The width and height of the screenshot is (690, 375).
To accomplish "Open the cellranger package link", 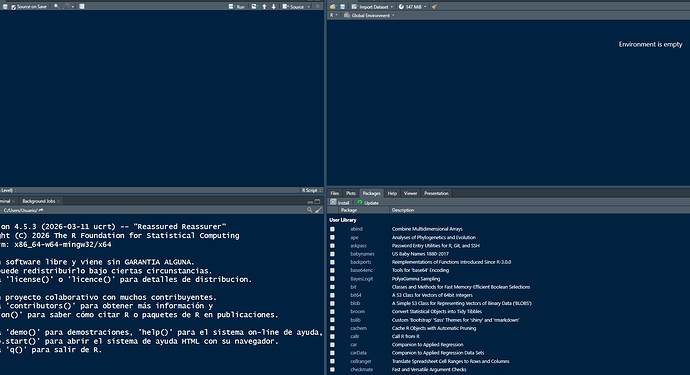I will (x=361, y=361).
